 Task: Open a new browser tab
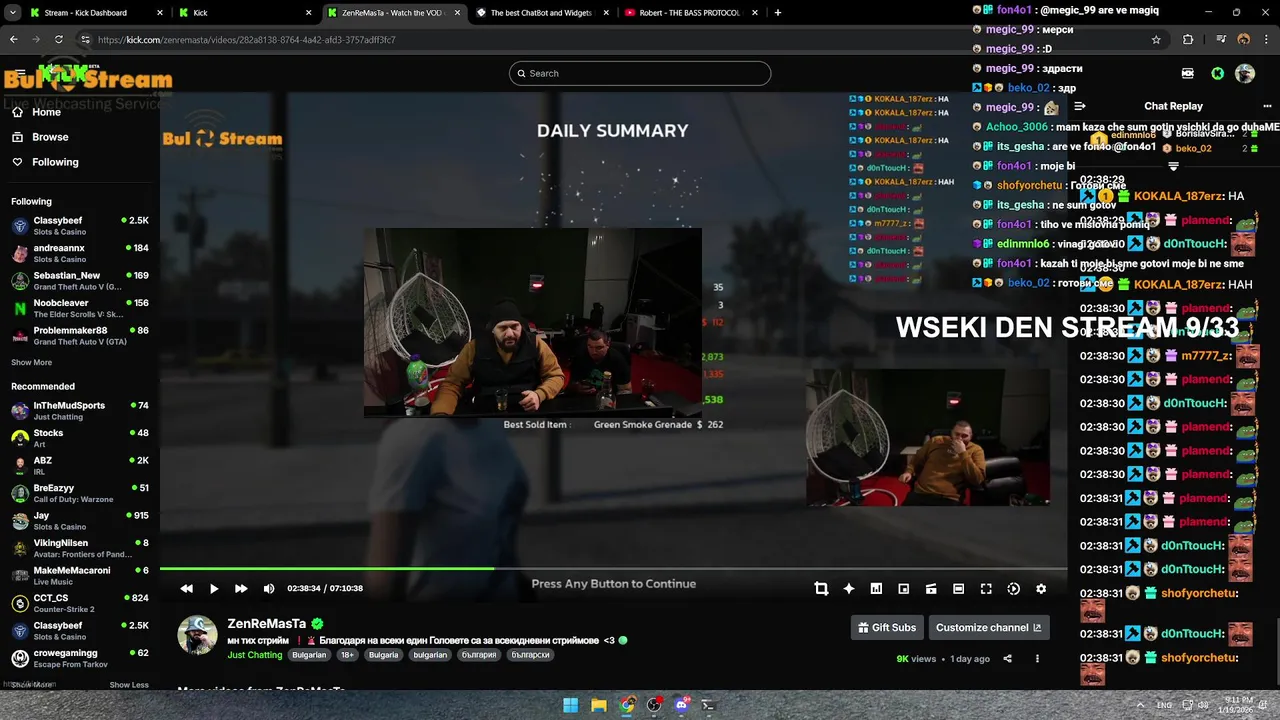tap(778, 13)
